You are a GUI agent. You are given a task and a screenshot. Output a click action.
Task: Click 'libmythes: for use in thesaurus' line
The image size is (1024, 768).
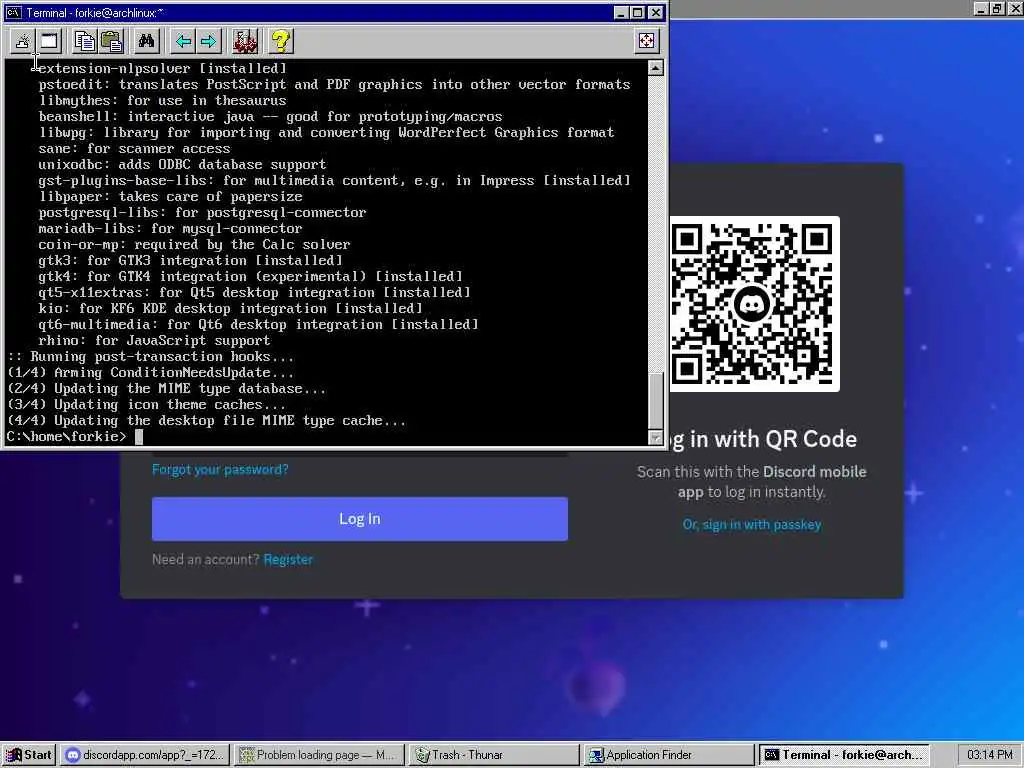[x=162, y=101]
